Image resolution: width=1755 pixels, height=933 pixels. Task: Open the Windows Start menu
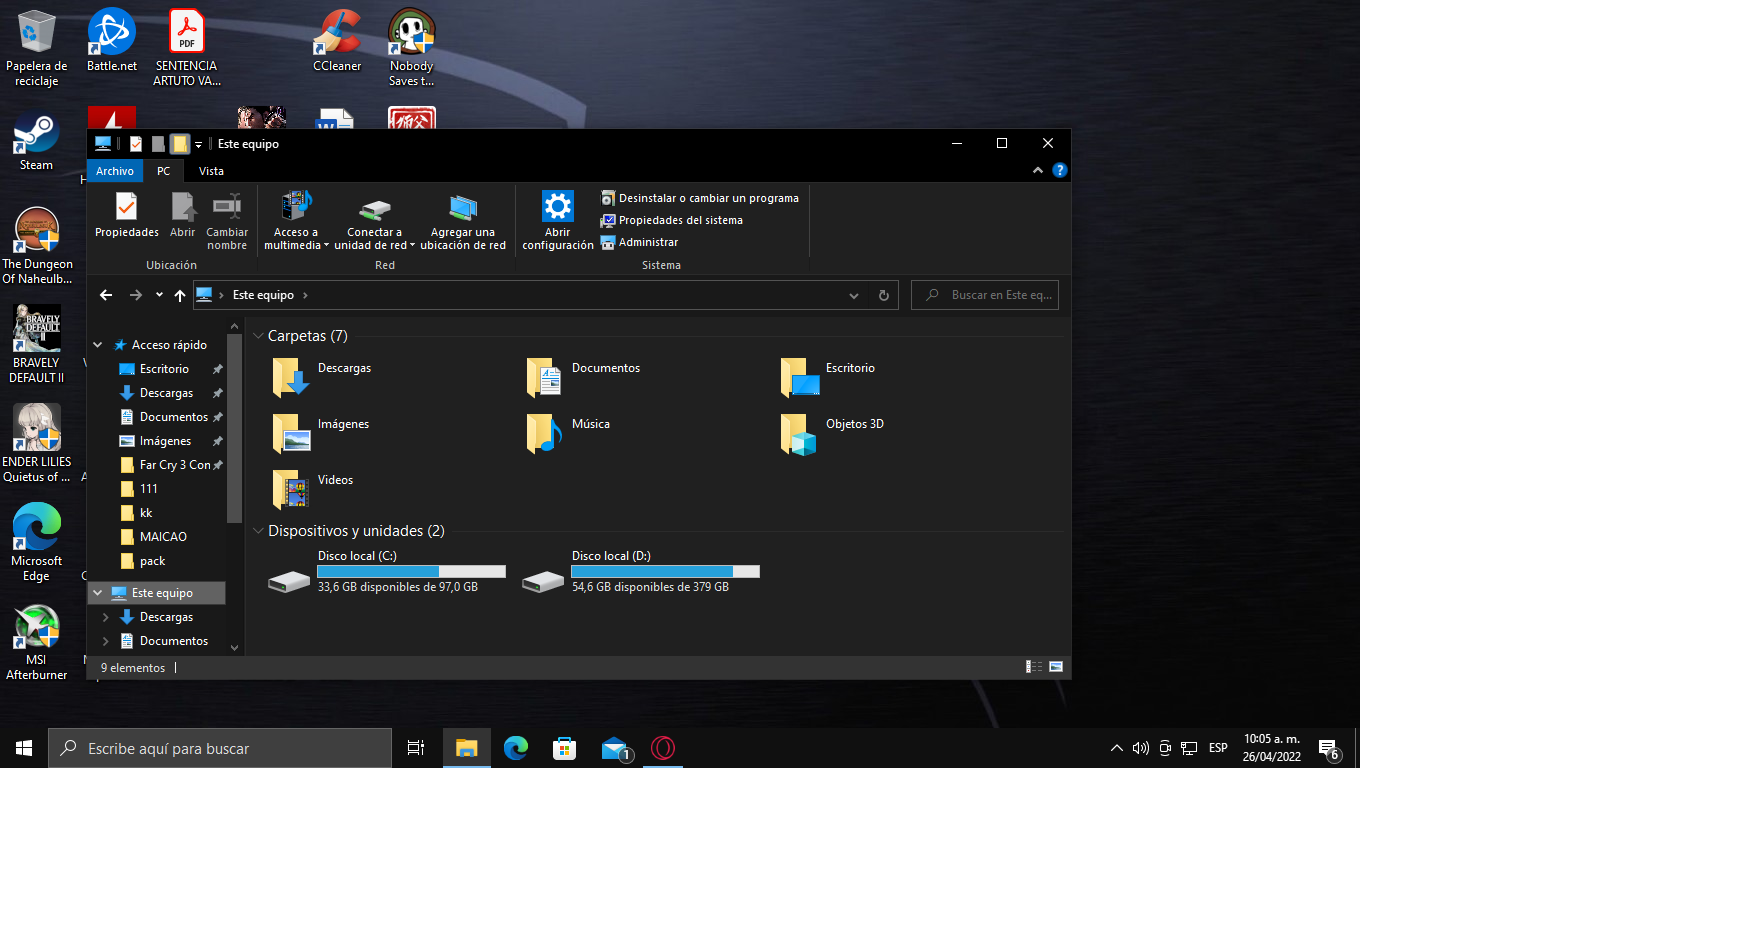24,748
